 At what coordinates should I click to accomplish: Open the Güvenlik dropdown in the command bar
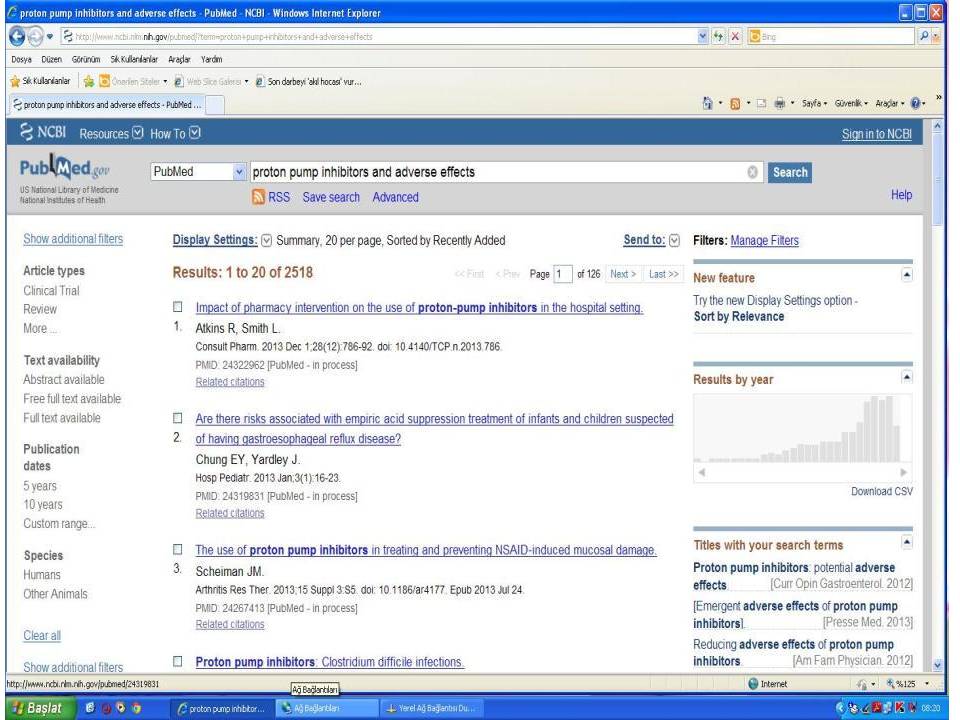tap(851, 103)
